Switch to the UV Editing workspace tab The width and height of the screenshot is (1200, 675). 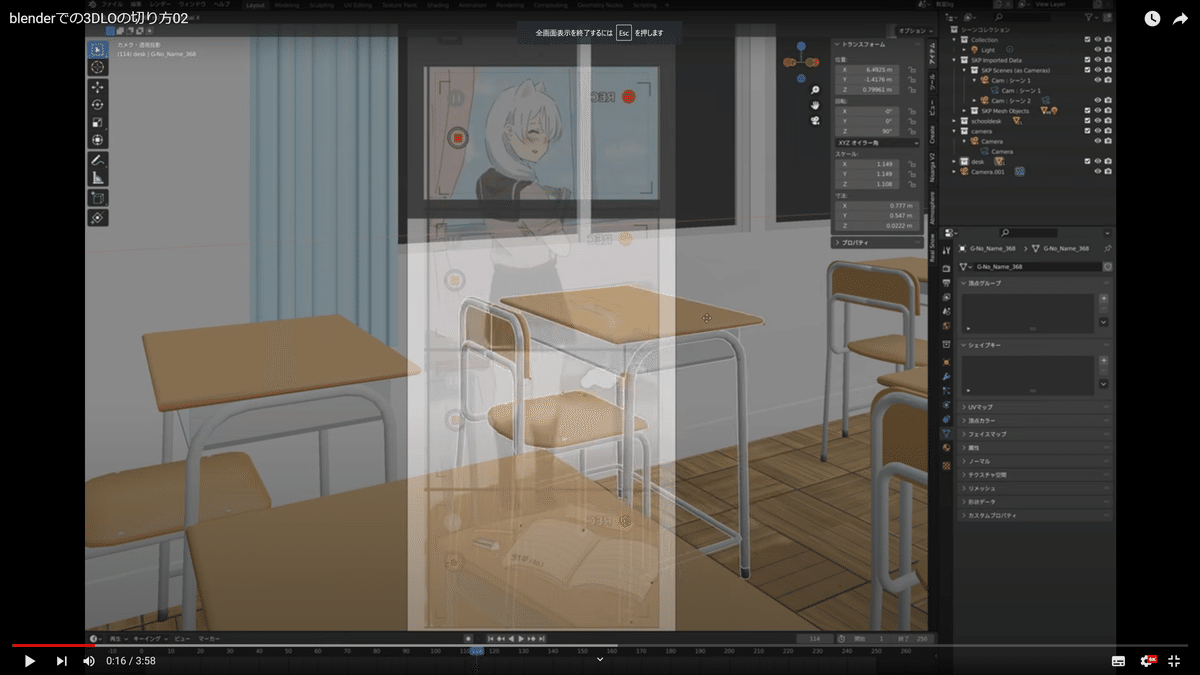356,4
